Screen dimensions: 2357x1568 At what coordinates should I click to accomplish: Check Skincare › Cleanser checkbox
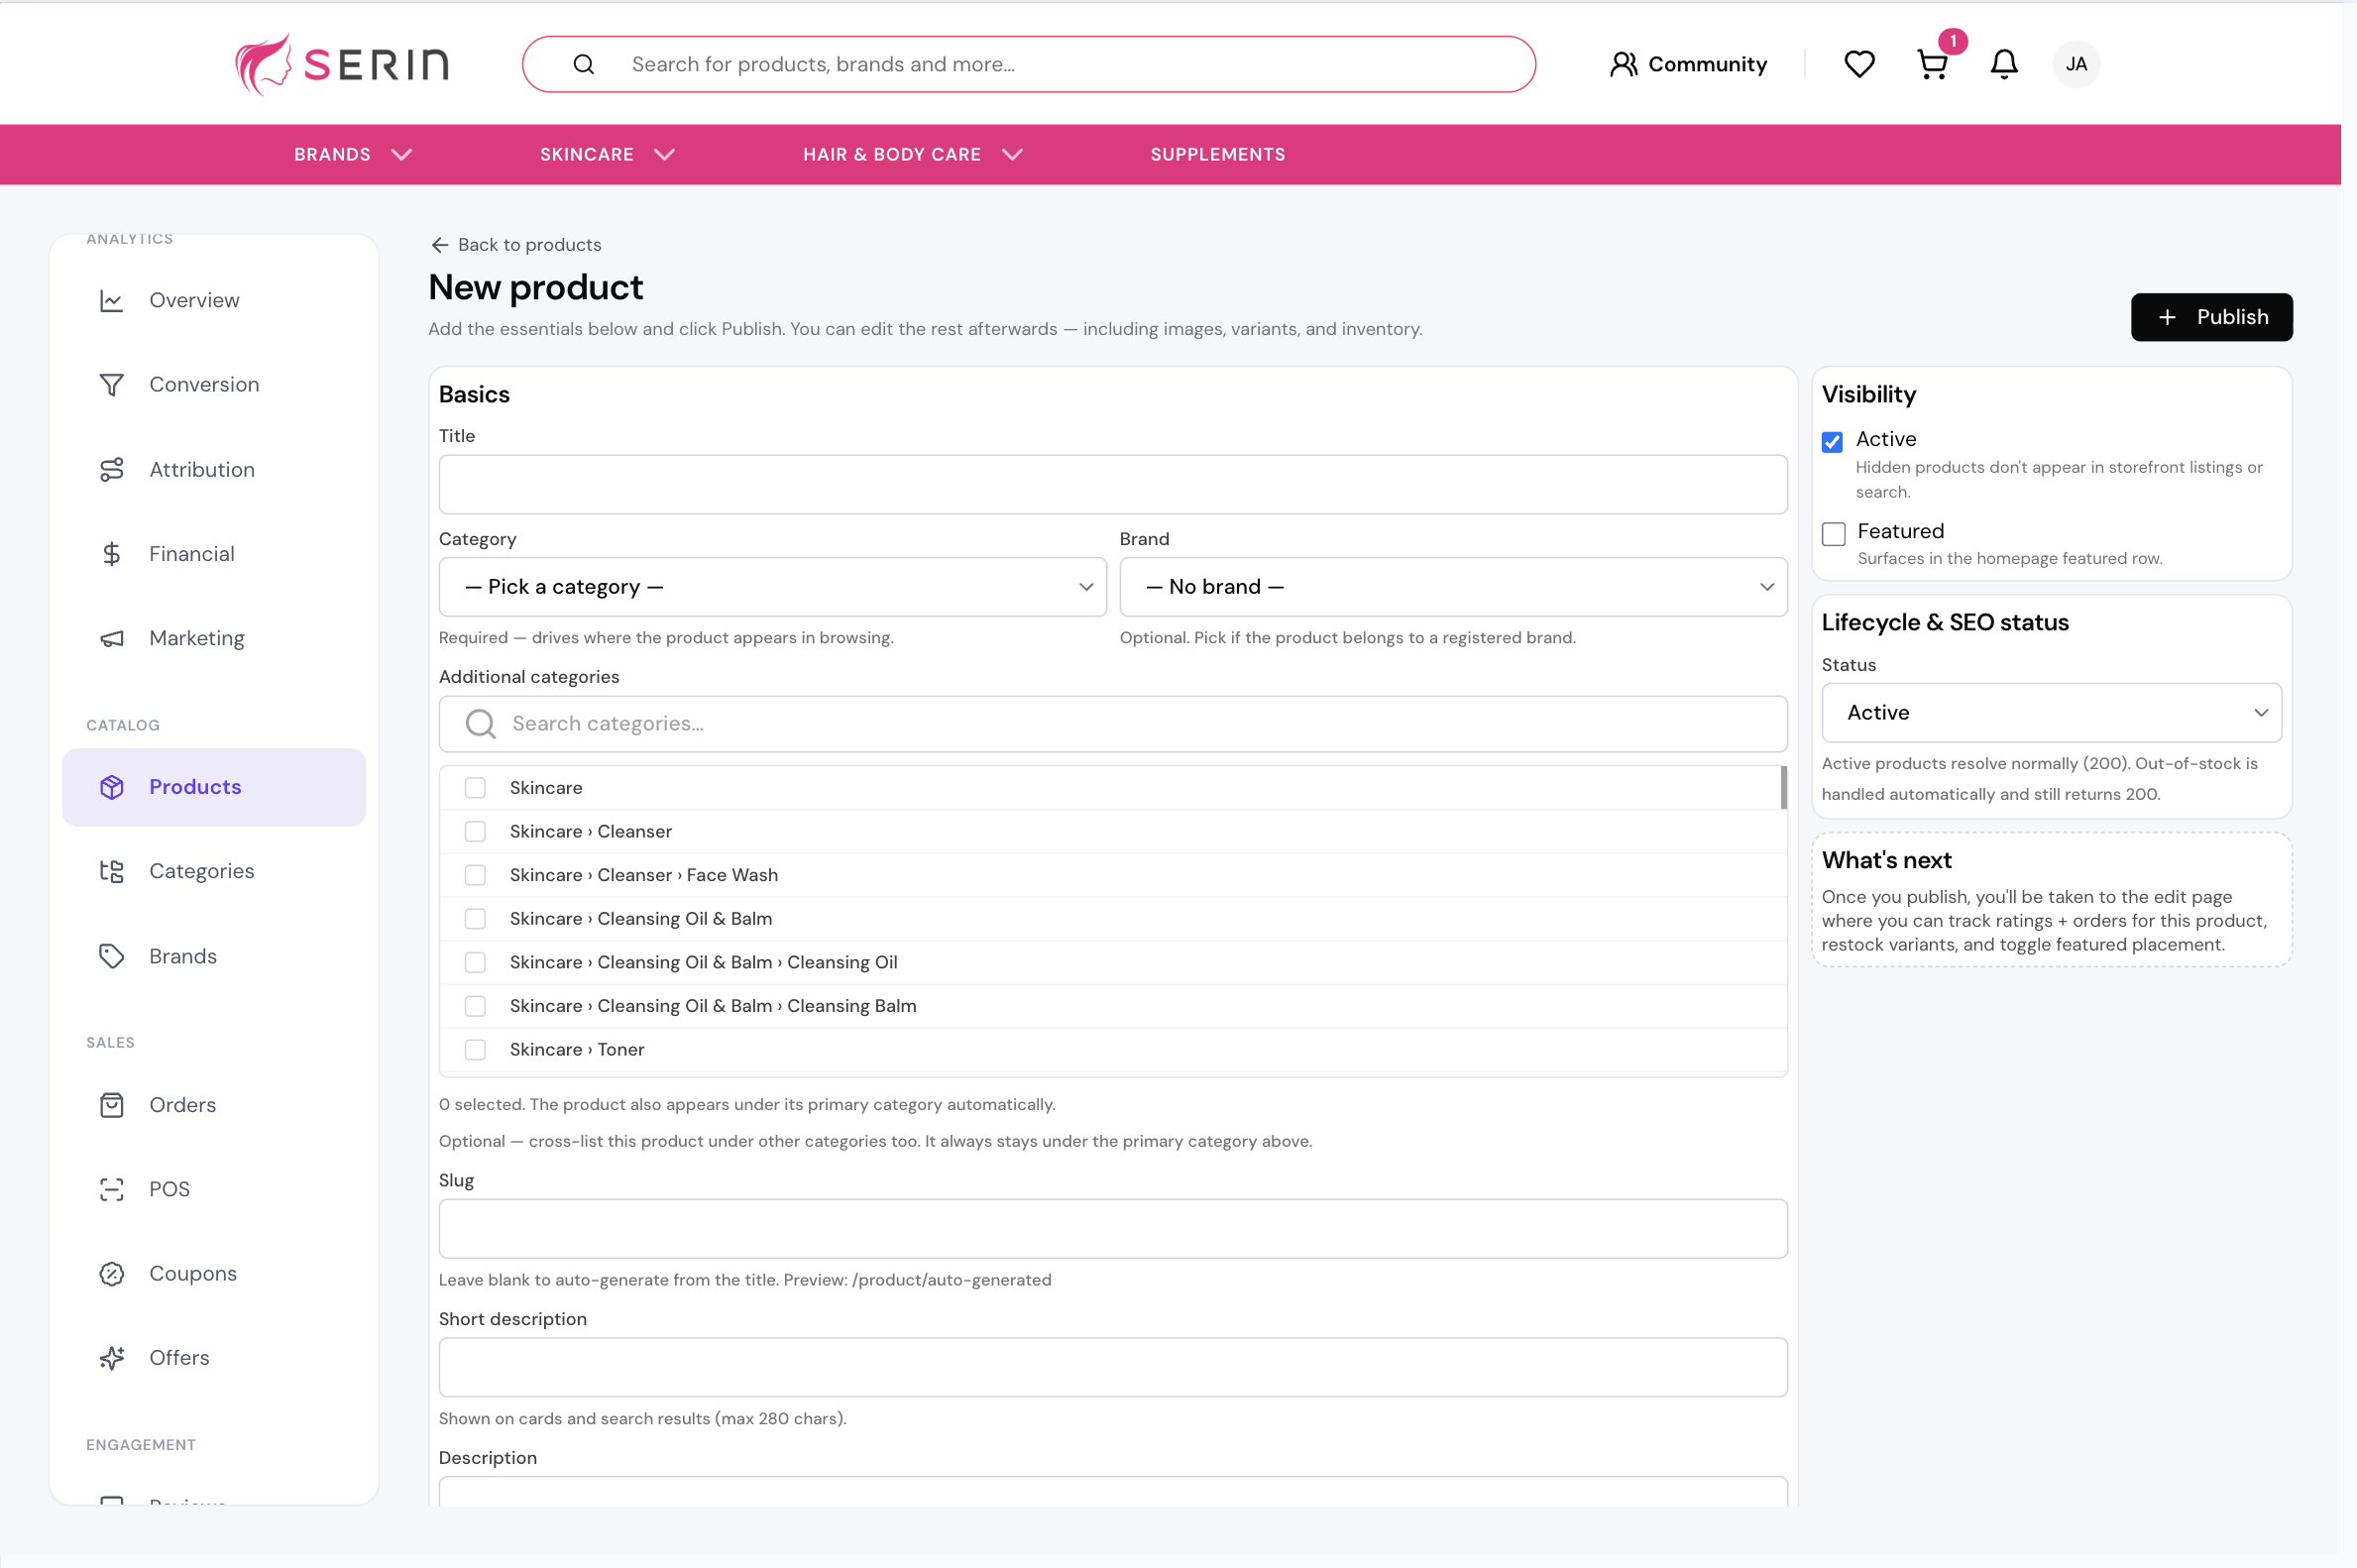tap(475, 832)
